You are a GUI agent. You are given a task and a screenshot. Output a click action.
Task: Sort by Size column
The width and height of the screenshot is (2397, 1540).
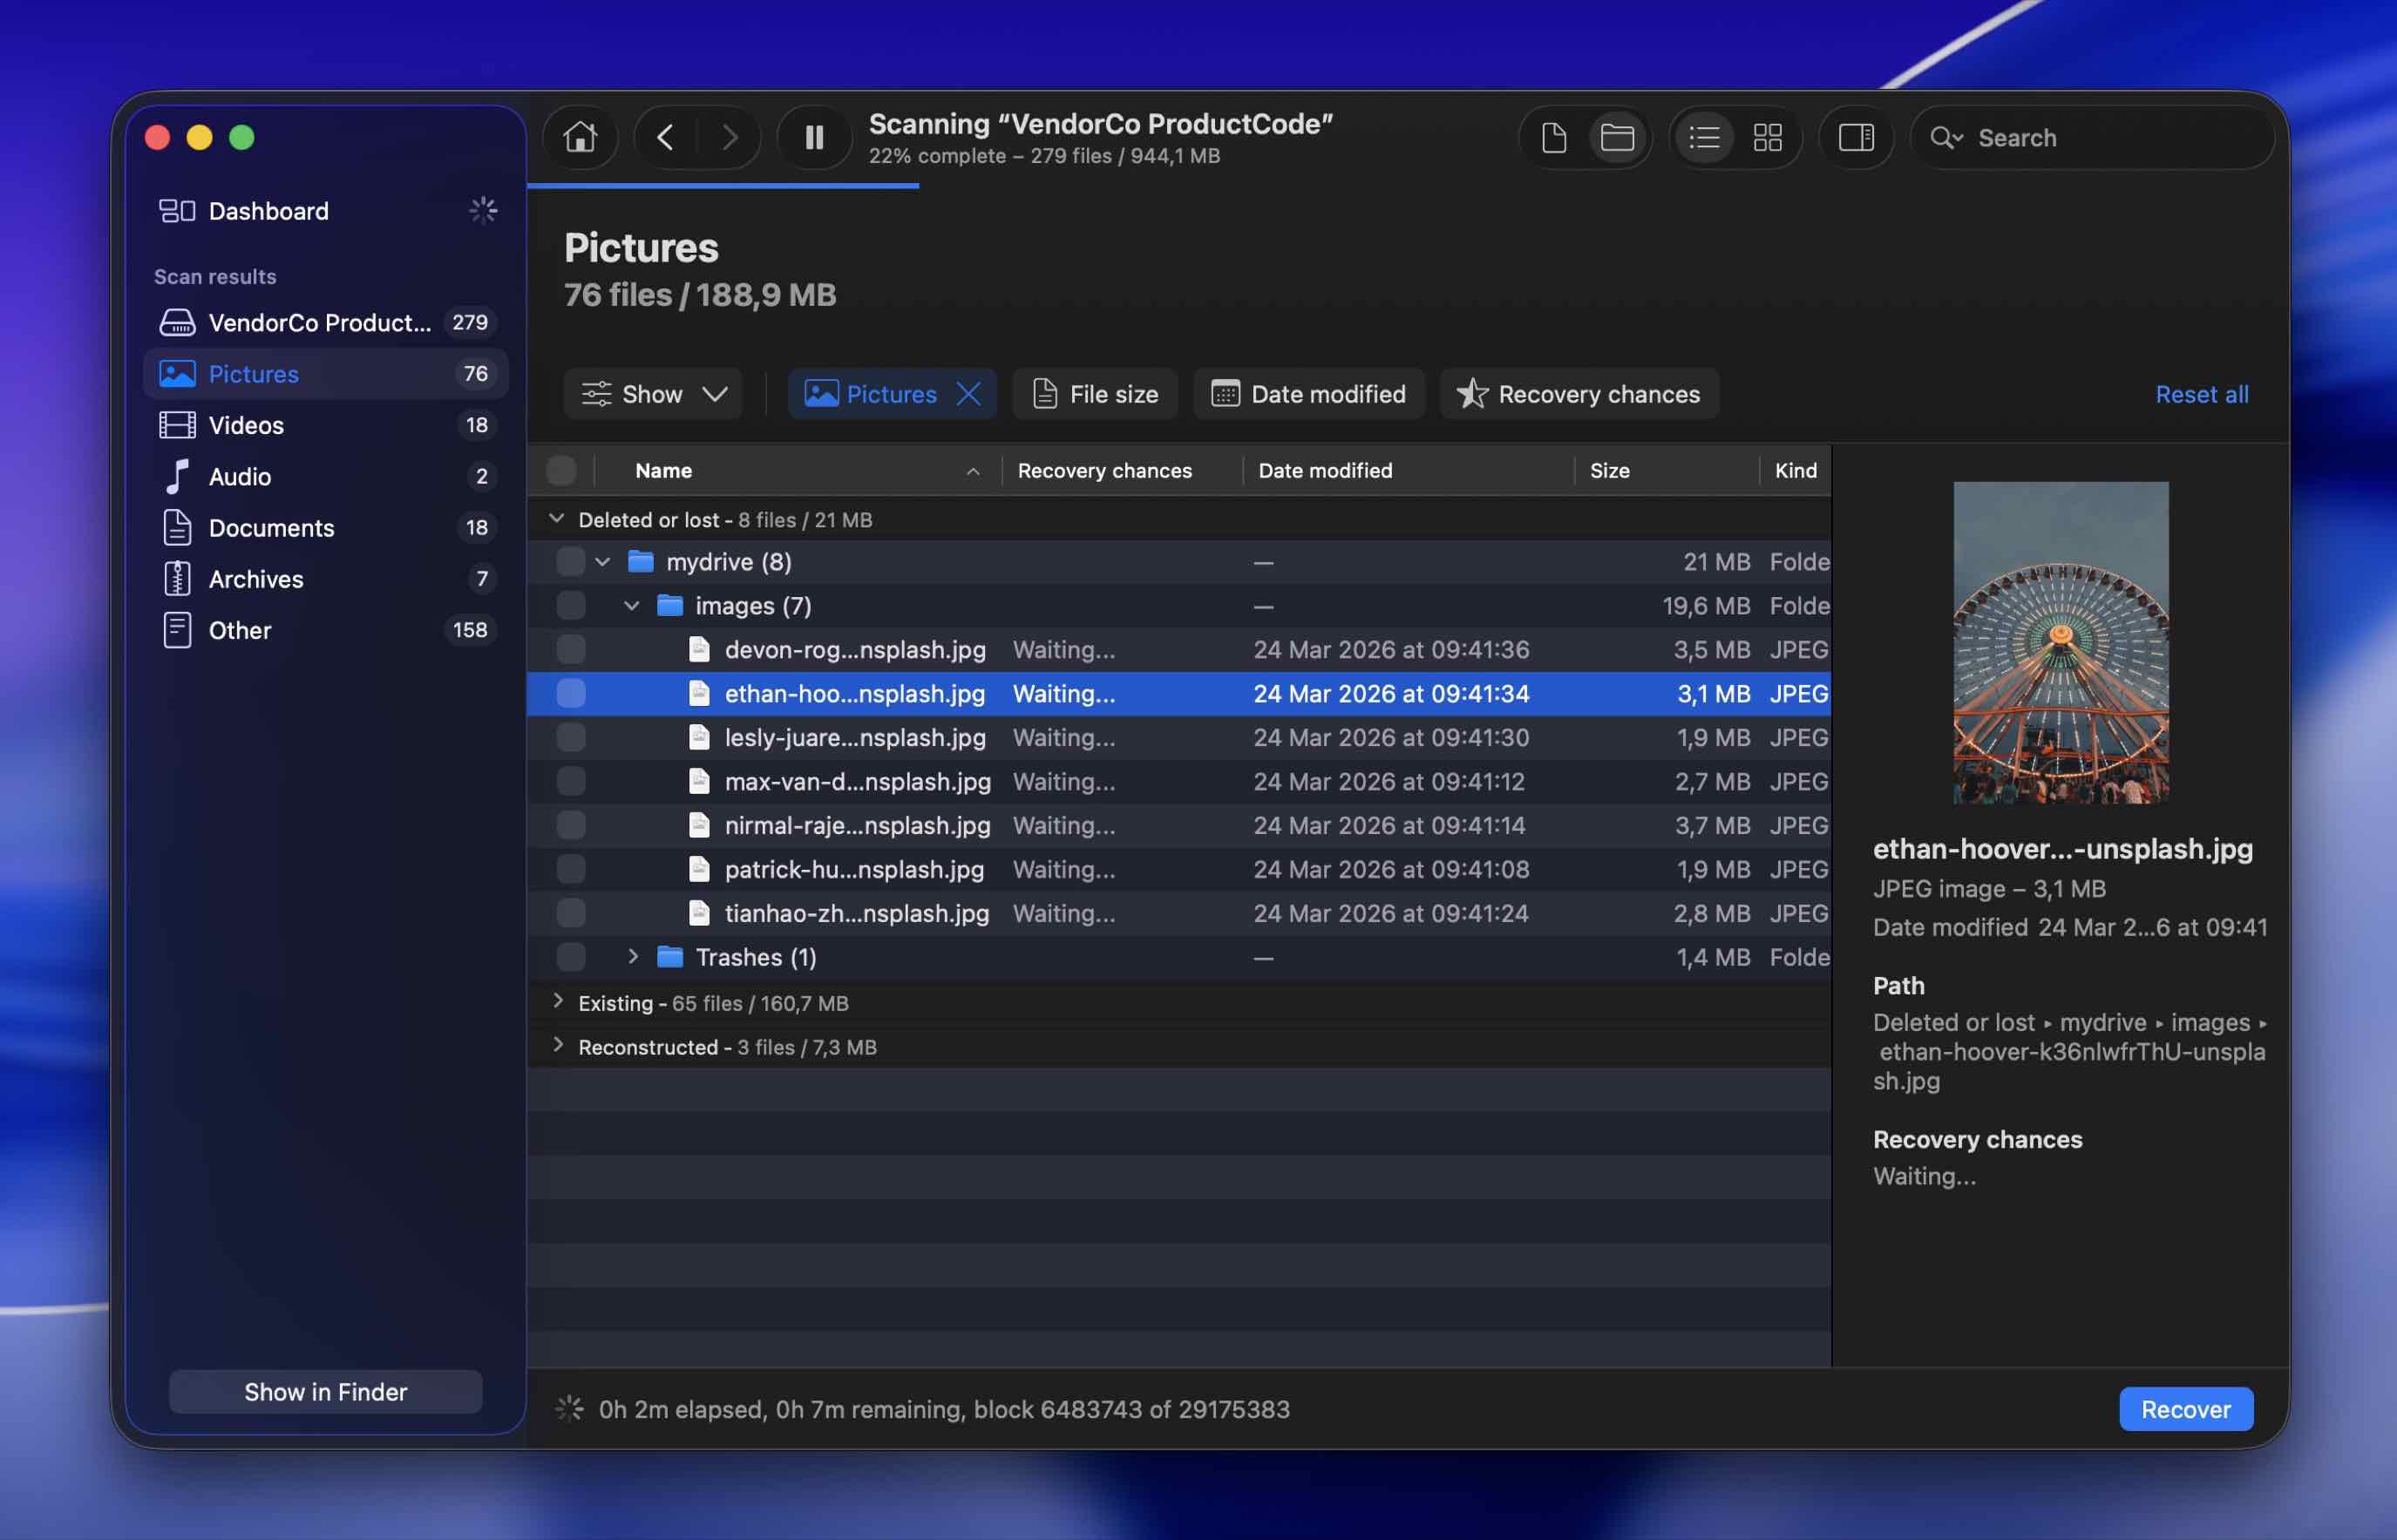(1666, 470)
